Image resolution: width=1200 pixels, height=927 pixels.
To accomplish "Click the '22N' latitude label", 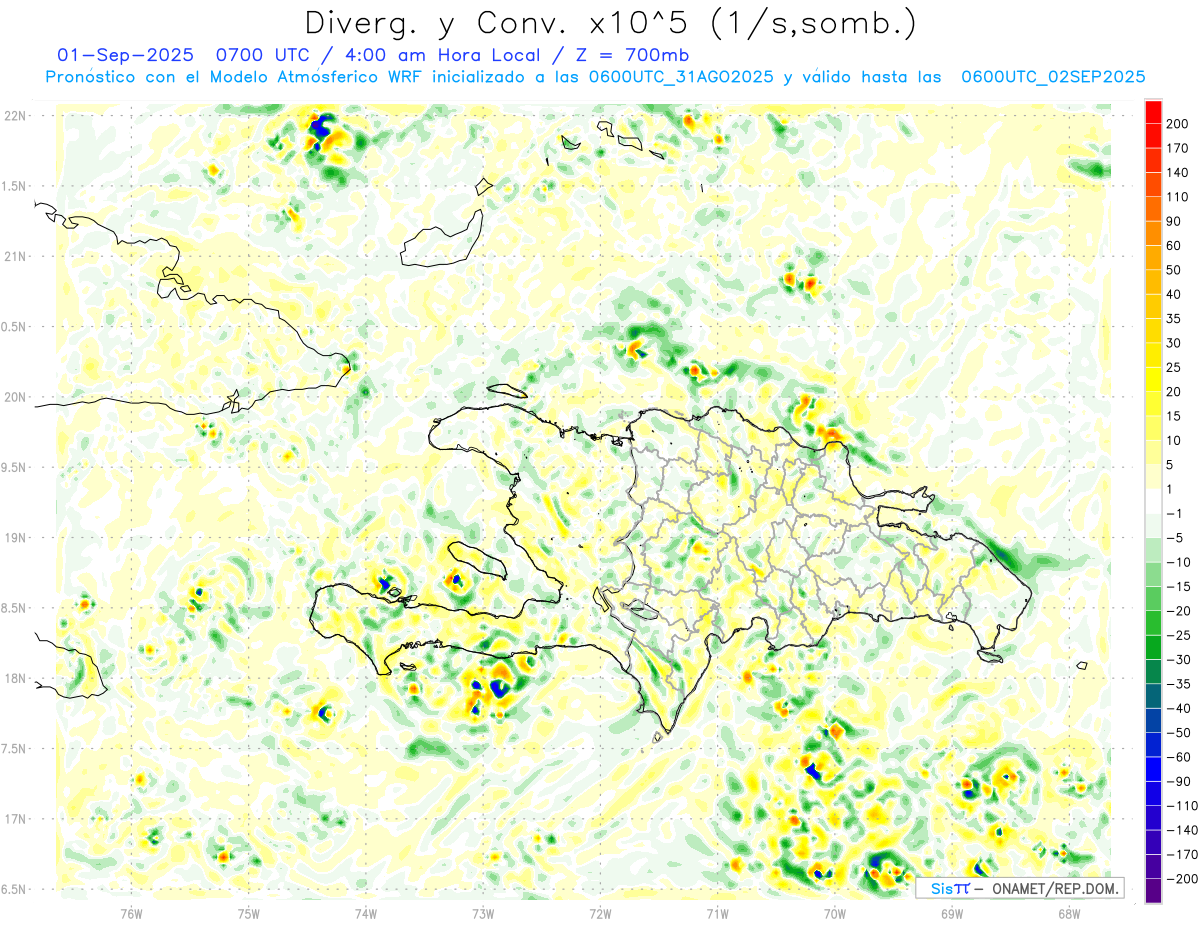I will click(15, 116).
